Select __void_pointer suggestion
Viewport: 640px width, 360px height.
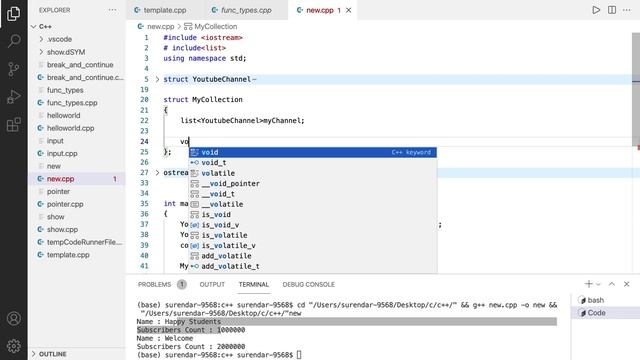click(x=313, y=184)
